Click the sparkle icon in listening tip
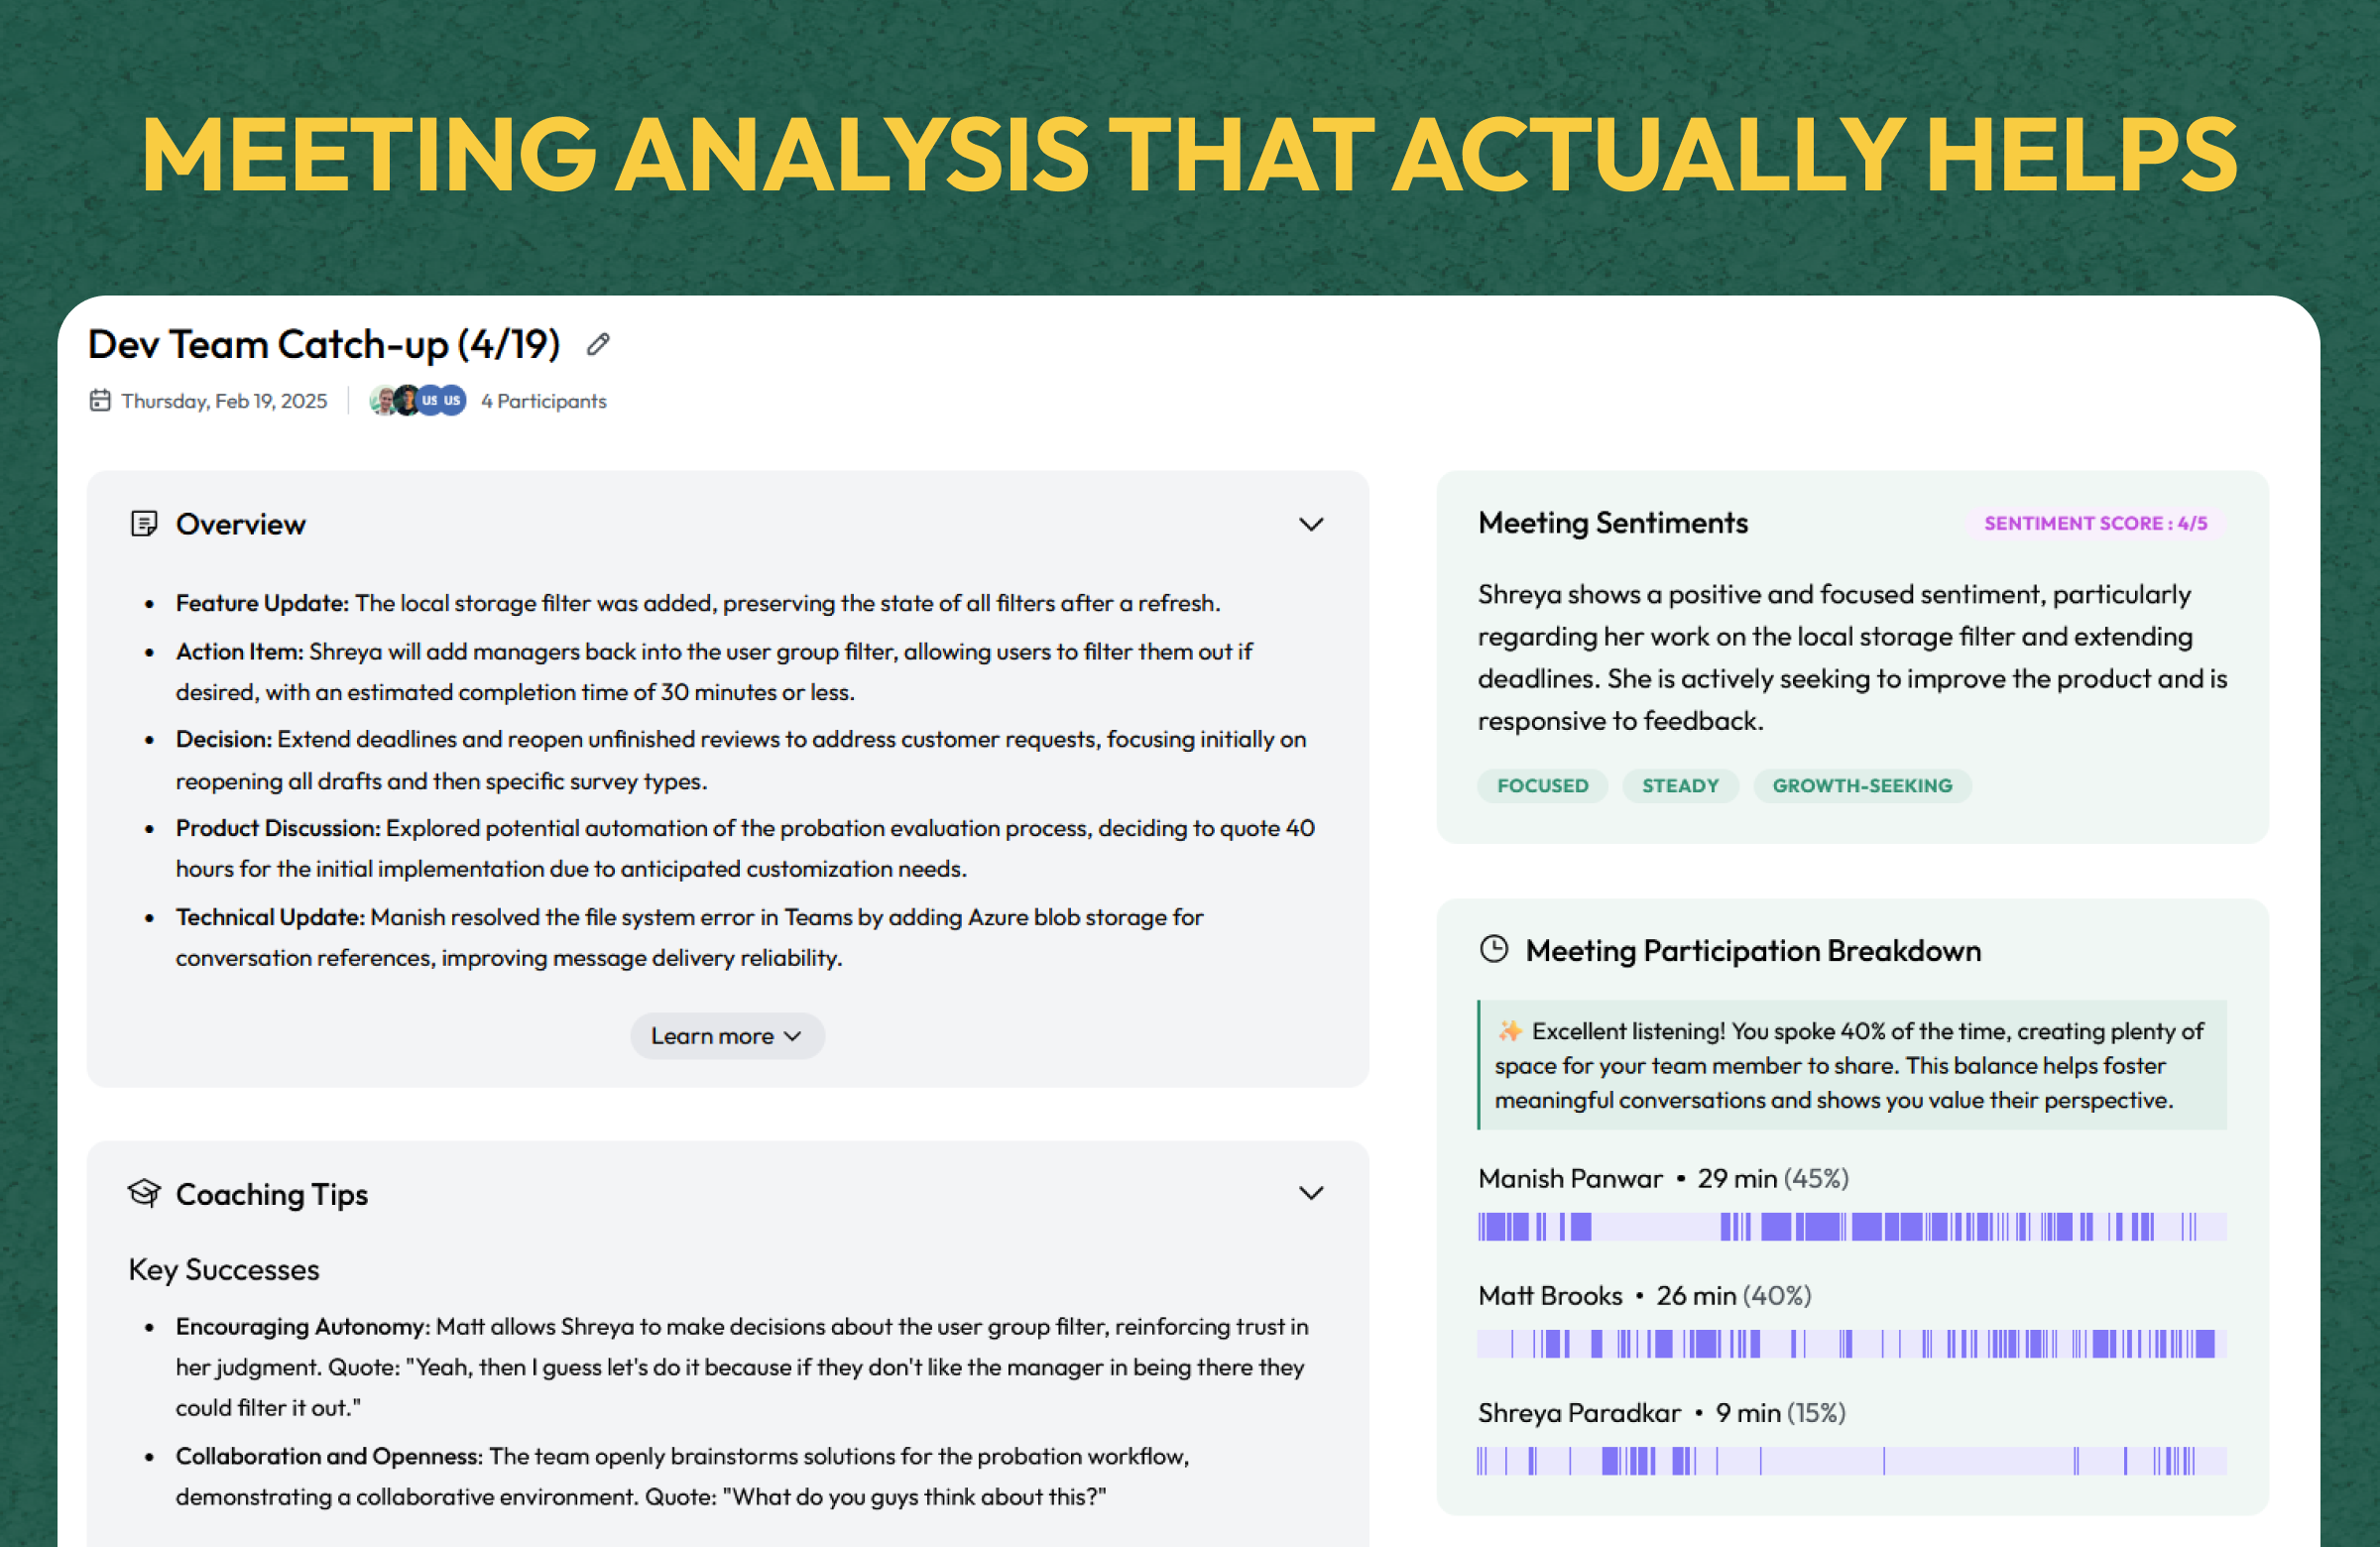Image resolution: width=2380 pixels, height=1547 pixels. click(1509, 1030)
